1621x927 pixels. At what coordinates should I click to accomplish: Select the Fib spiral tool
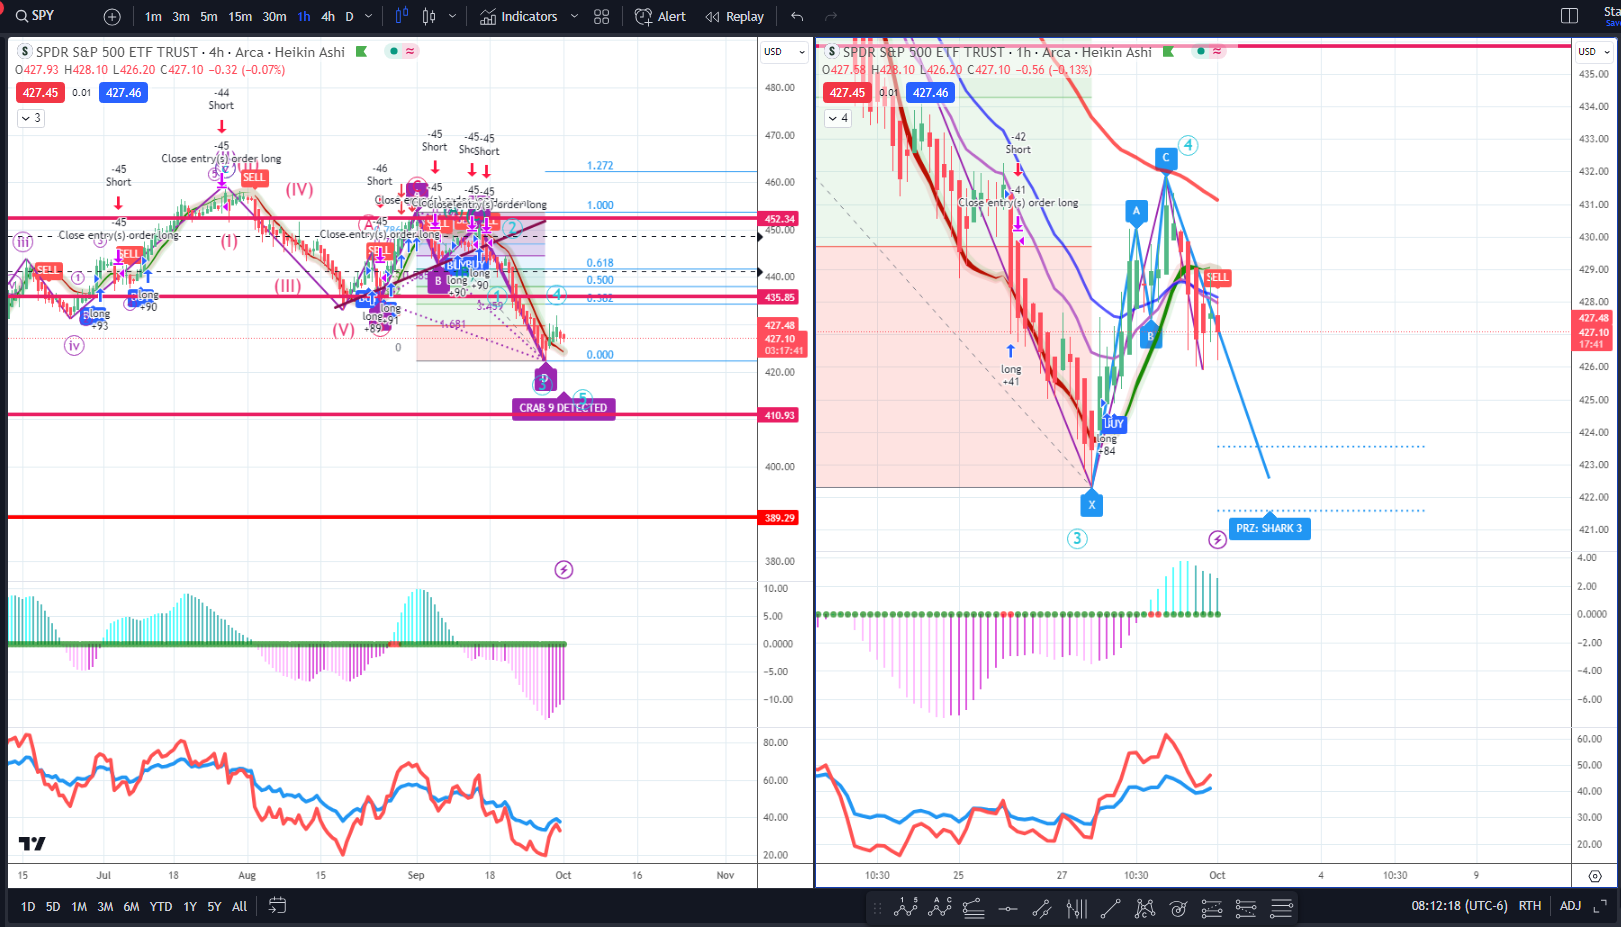[x=1179, y=908]
